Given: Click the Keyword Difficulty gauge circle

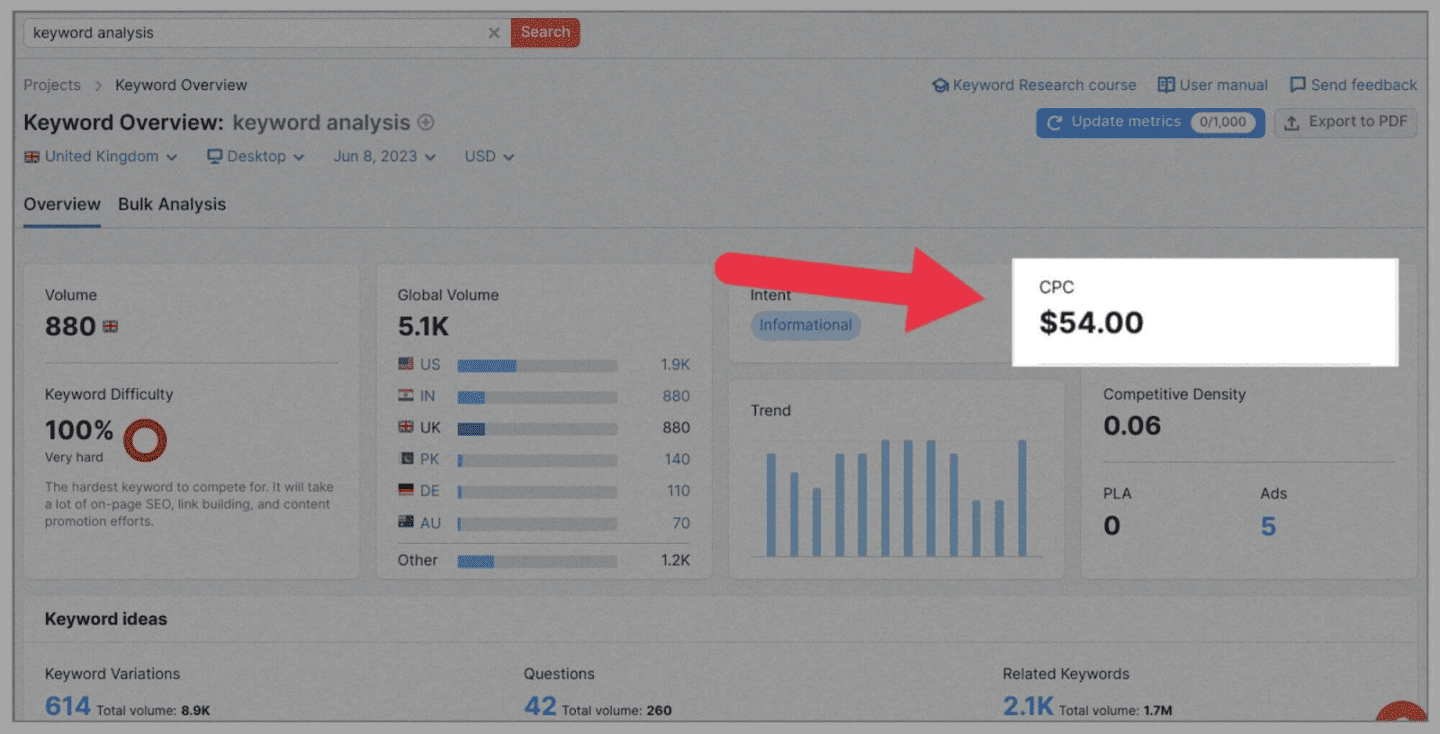Looking at the screenshot, I should (145, 439).
